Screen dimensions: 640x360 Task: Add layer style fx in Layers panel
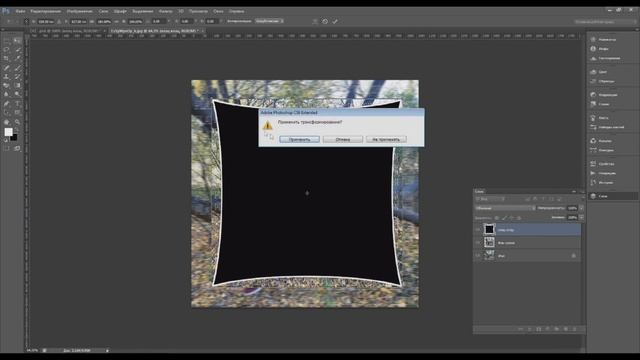530,329
